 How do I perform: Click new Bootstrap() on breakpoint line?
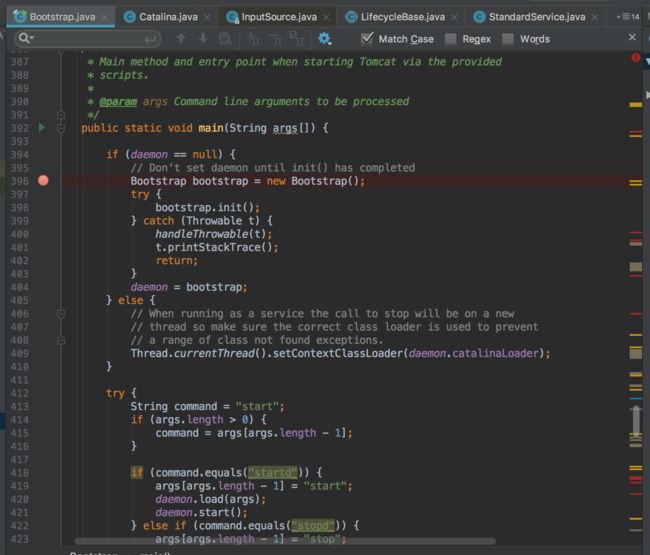coord(315,181)
